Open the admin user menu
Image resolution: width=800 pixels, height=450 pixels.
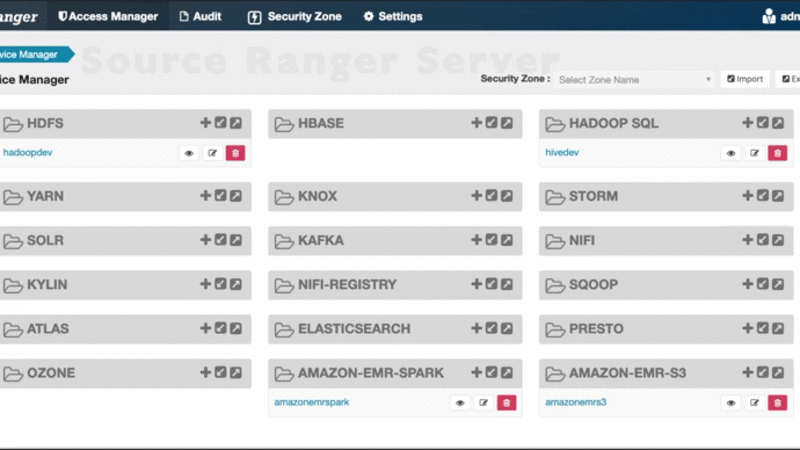[x=781, y=16]
